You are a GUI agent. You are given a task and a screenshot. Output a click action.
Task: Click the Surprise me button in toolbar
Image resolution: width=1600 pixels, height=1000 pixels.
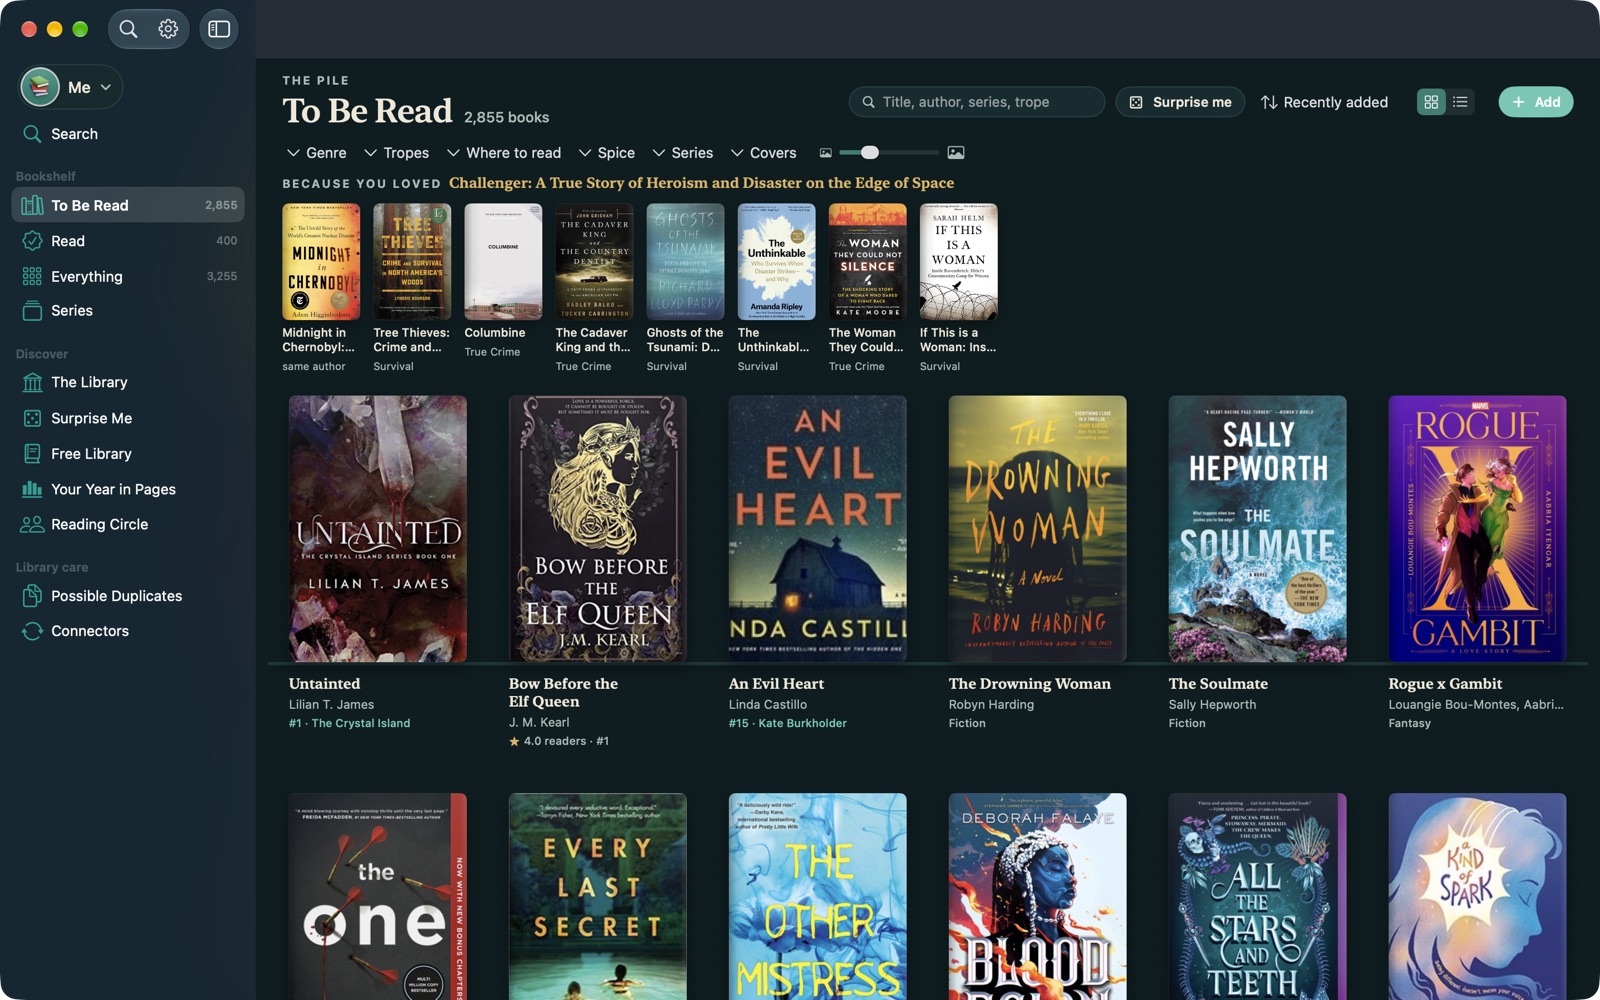(1180, 102)
